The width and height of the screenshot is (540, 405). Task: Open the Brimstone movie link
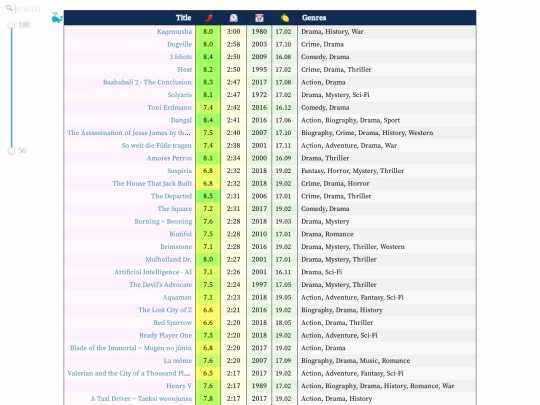point(176,247)
